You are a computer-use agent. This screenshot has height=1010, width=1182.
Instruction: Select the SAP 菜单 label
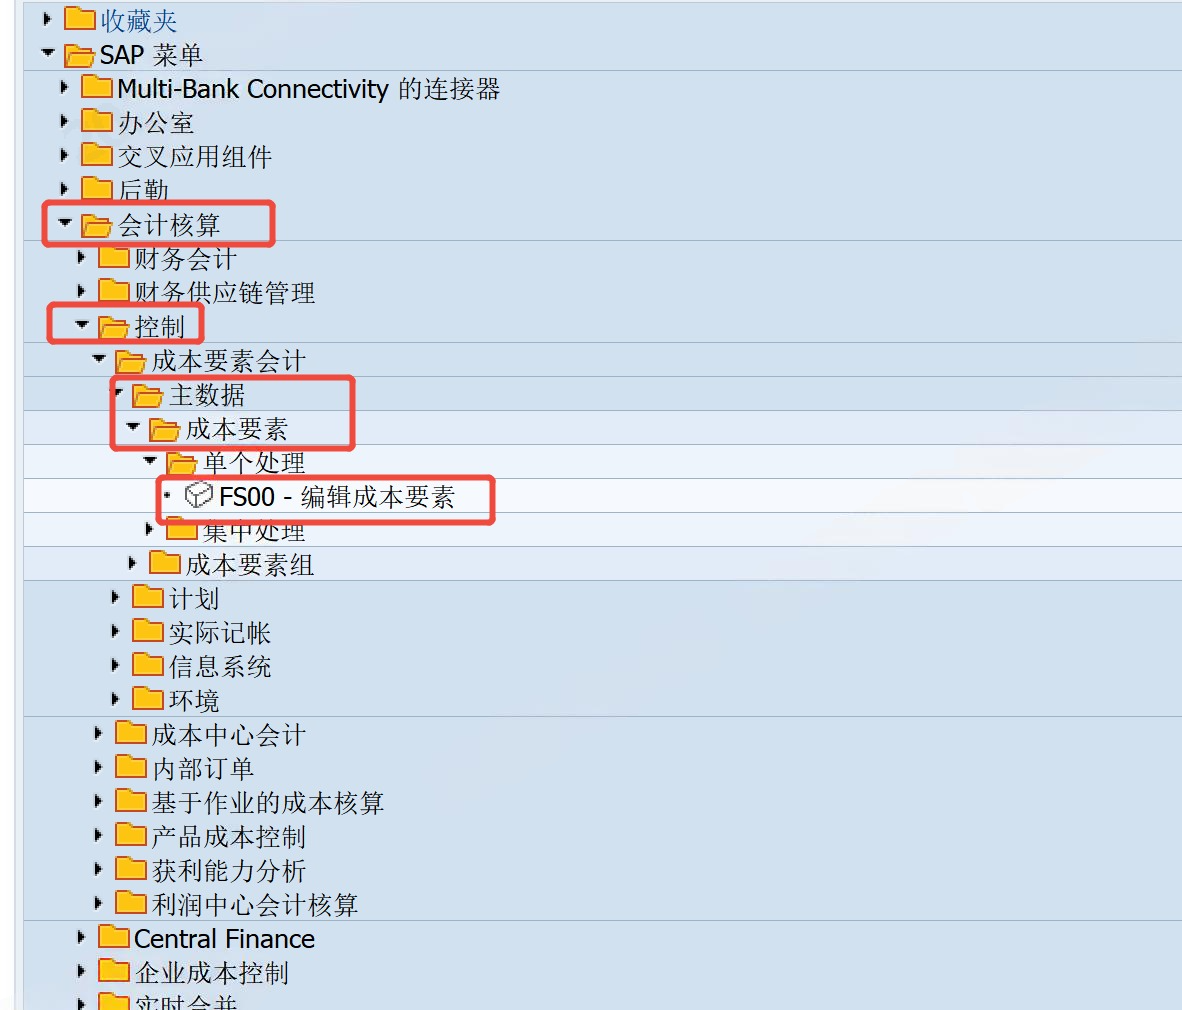click(151, 55)
